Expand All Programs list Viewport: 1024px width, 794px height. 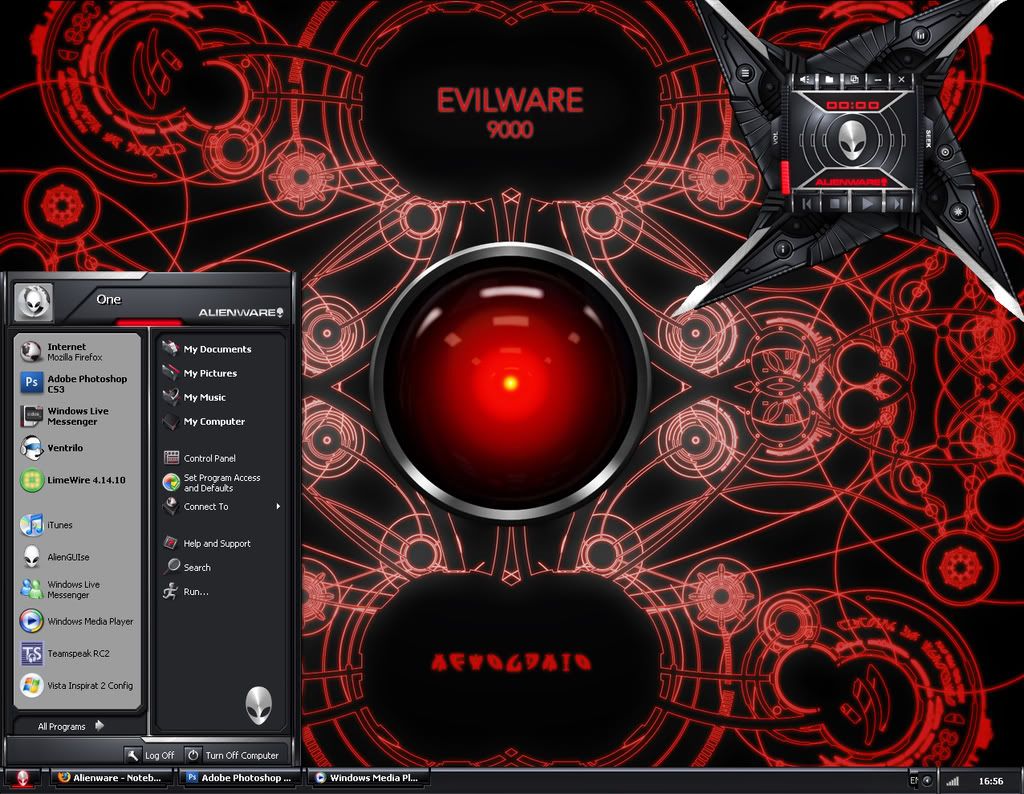71,726
